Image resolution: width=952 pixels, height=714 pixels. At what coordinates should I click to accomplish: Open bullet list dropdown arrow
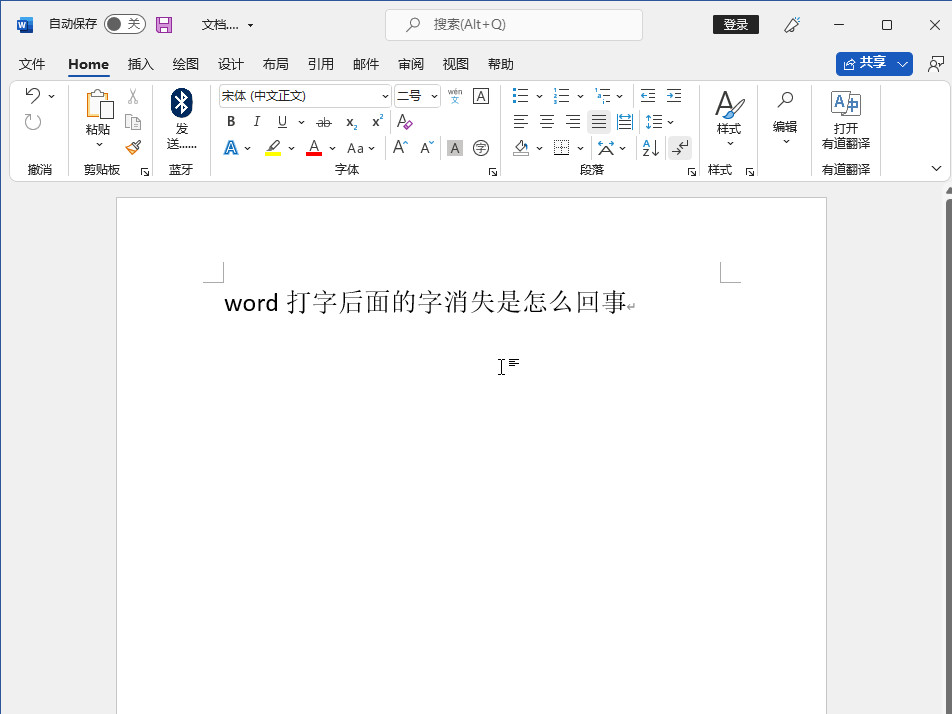click(x=539, y=96)
